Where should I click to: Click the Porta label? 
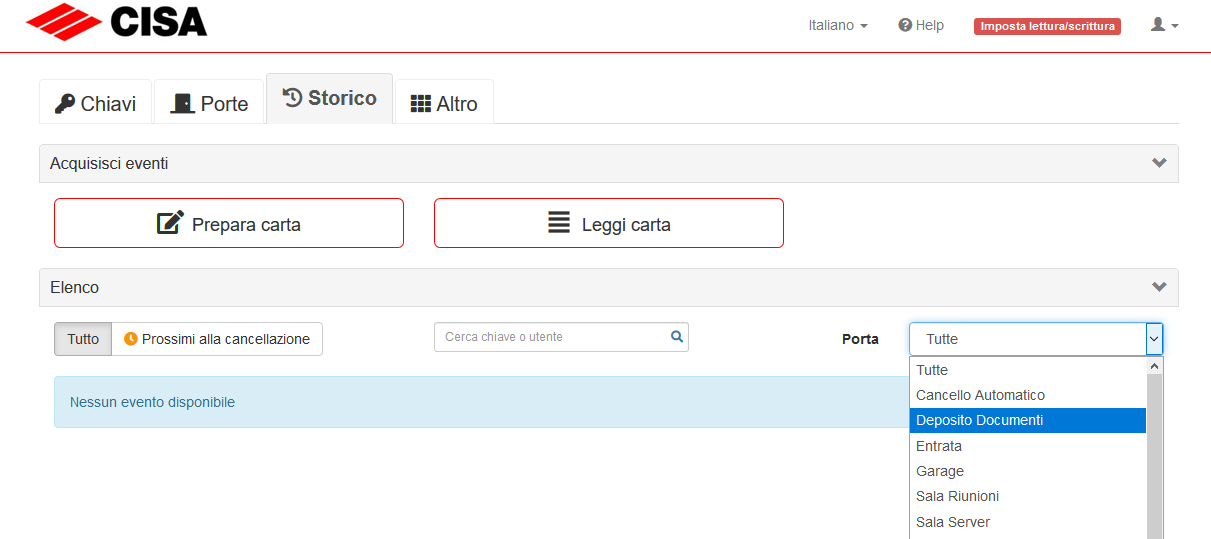pos(860,339)
